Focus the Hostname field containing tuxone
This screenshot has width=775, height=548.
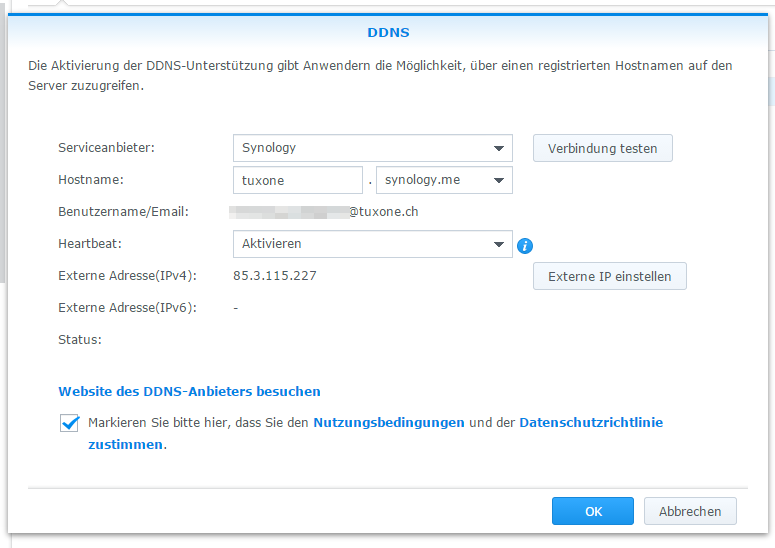pyautogui.click(x=297, y=180)
